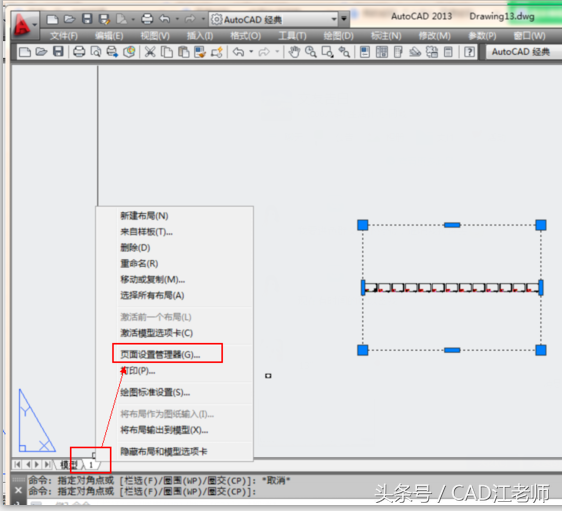Open the Markup Set Manager icon
The image size is (562, 511).
coord(432,52)
